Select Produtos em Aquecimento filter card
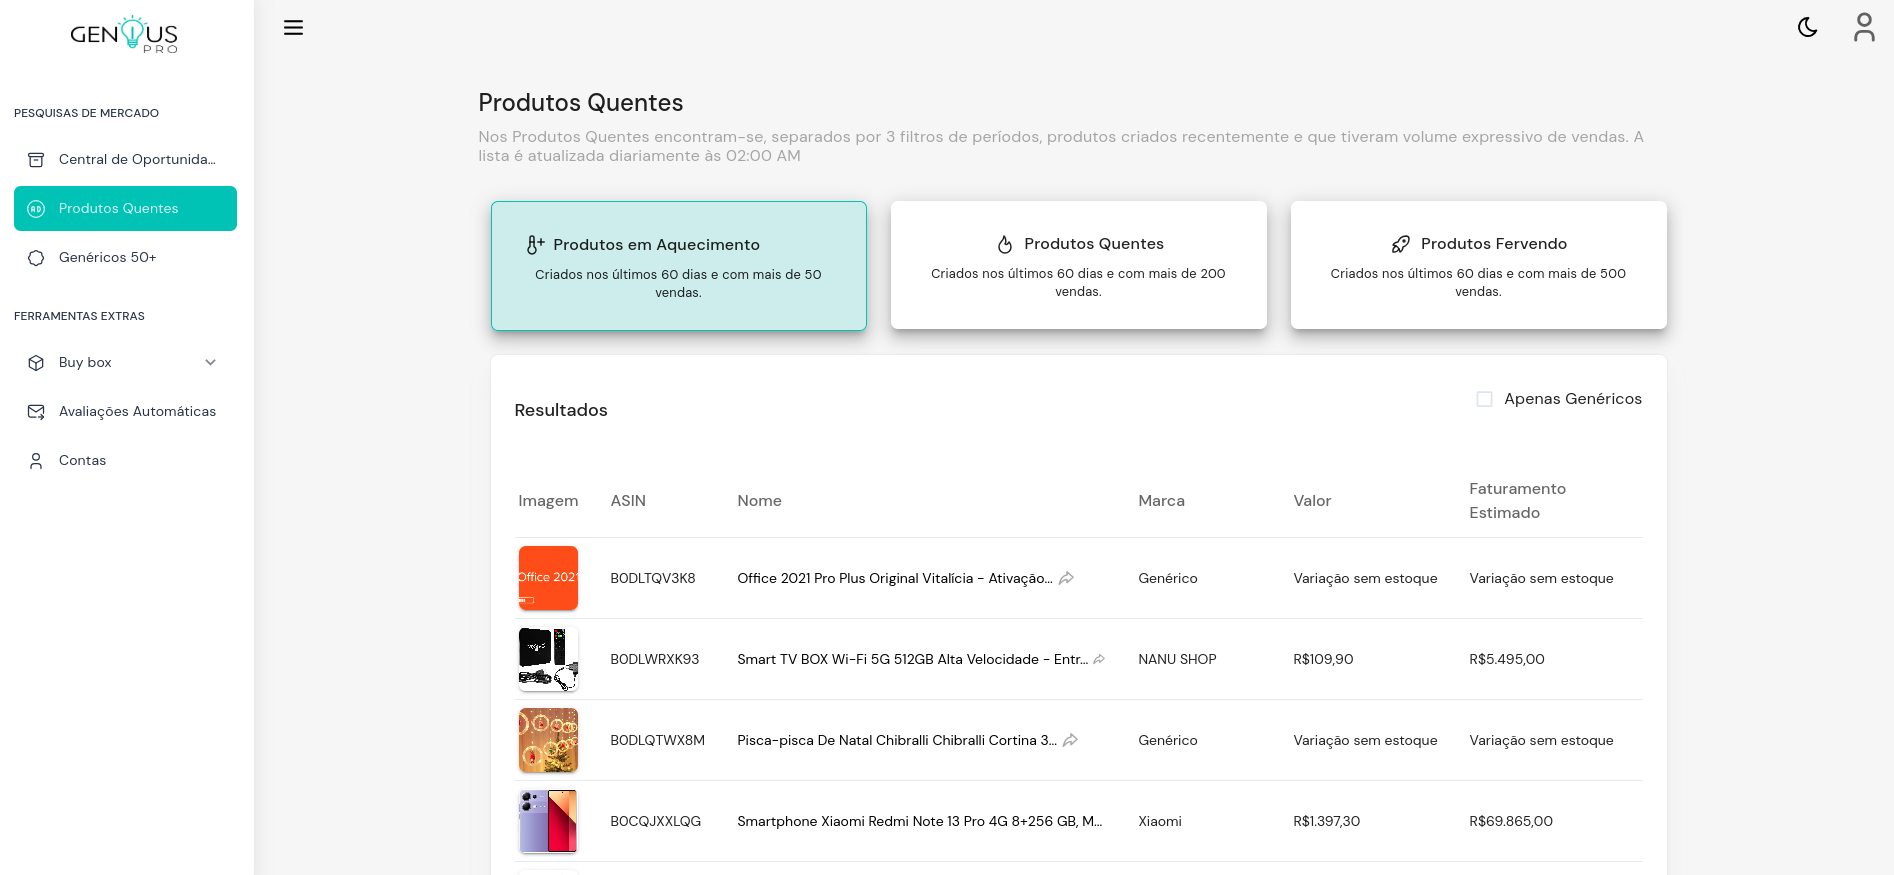This screenshot has width=1894, height=875. [679, 266]
